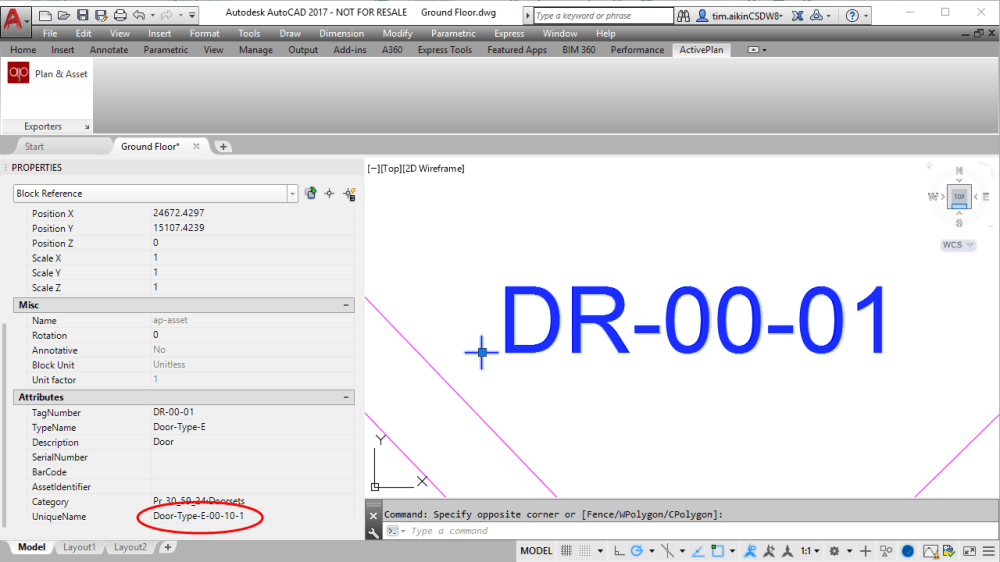Open the WCS coordinate system dropdown
The height and width of the screenshot is (562, 1000).
tap(958, 245)
